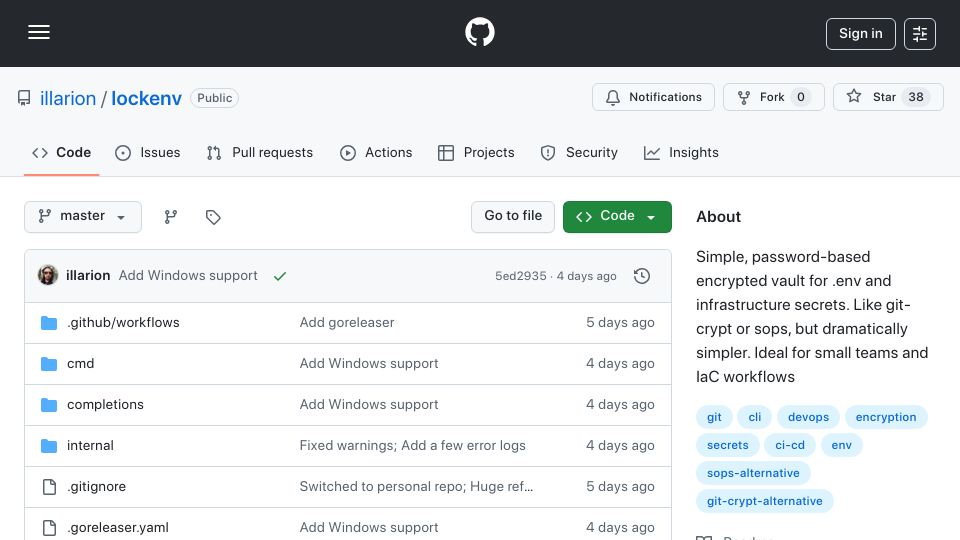Open the cmd folder

tap(80, 364)
